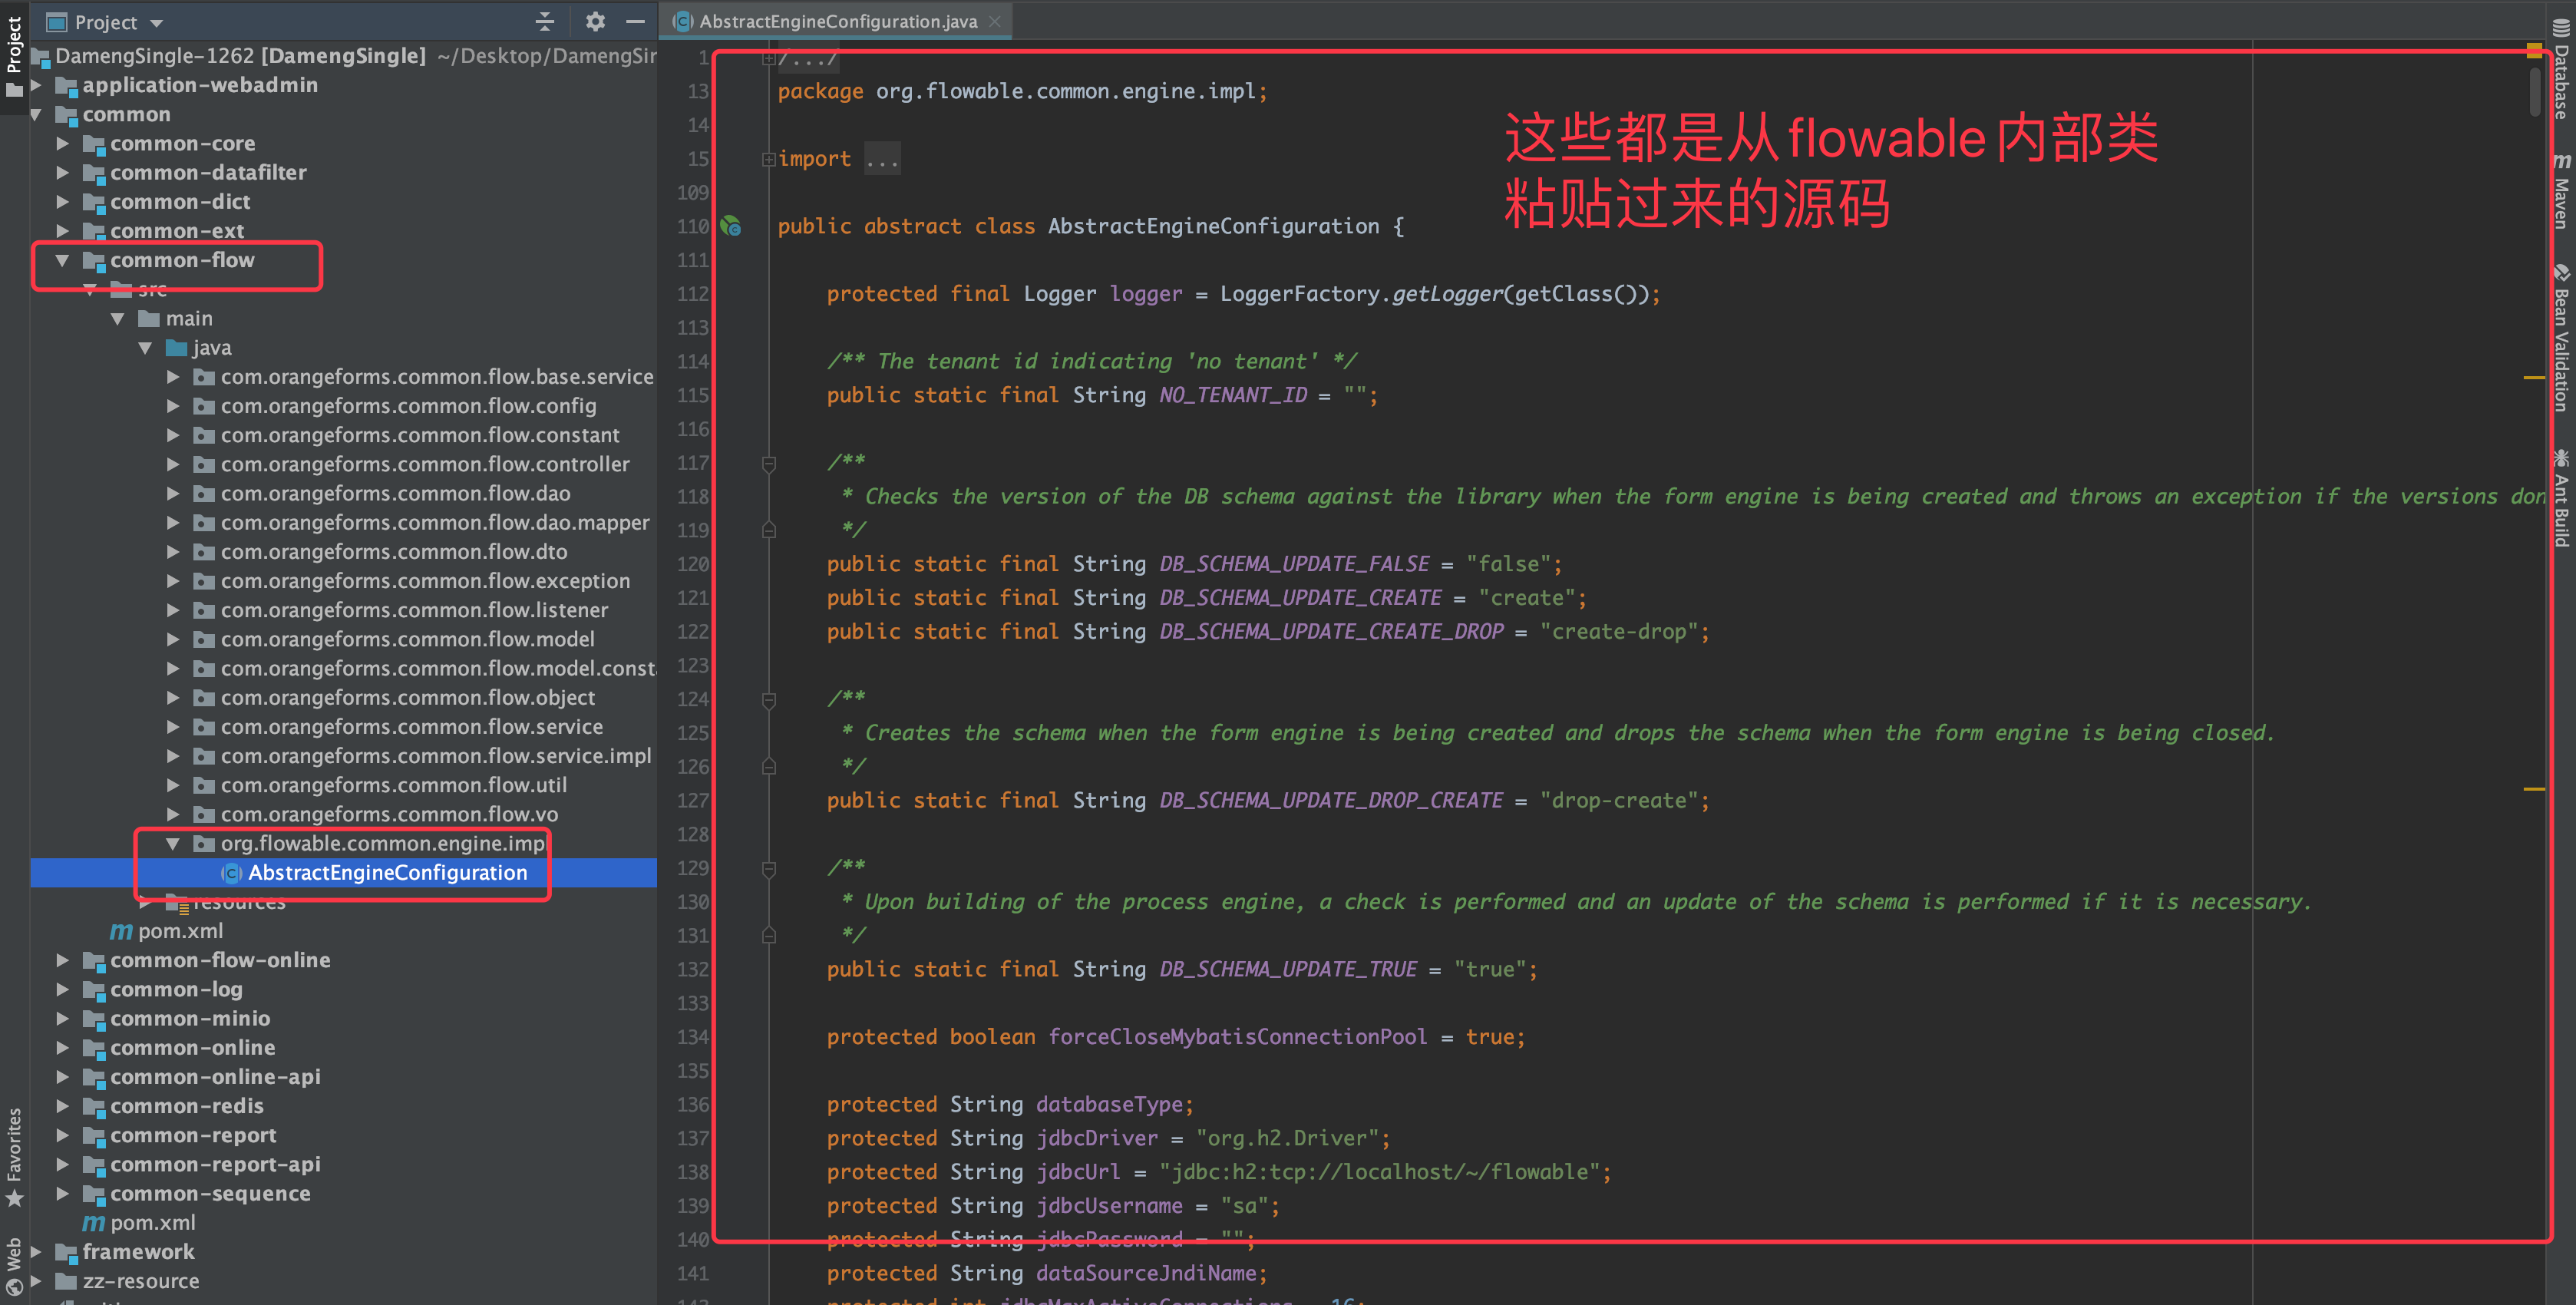Collapse all nodes using the collapse-all icon

(545, 21)
